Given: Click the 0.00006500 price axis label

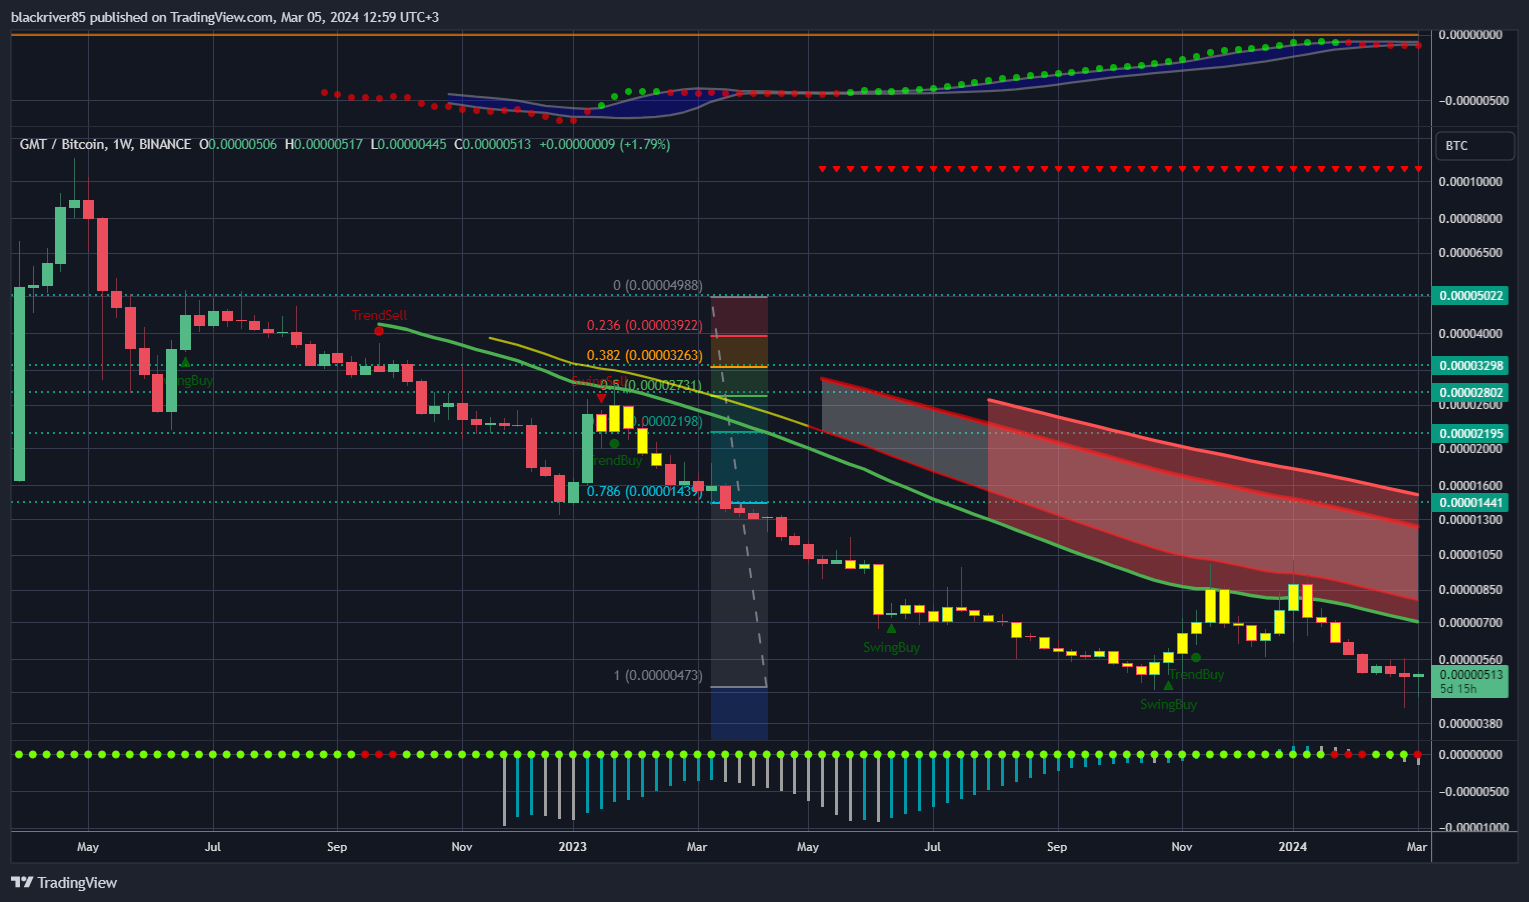Looking at the screenshot, I should tap(1470, 253).
